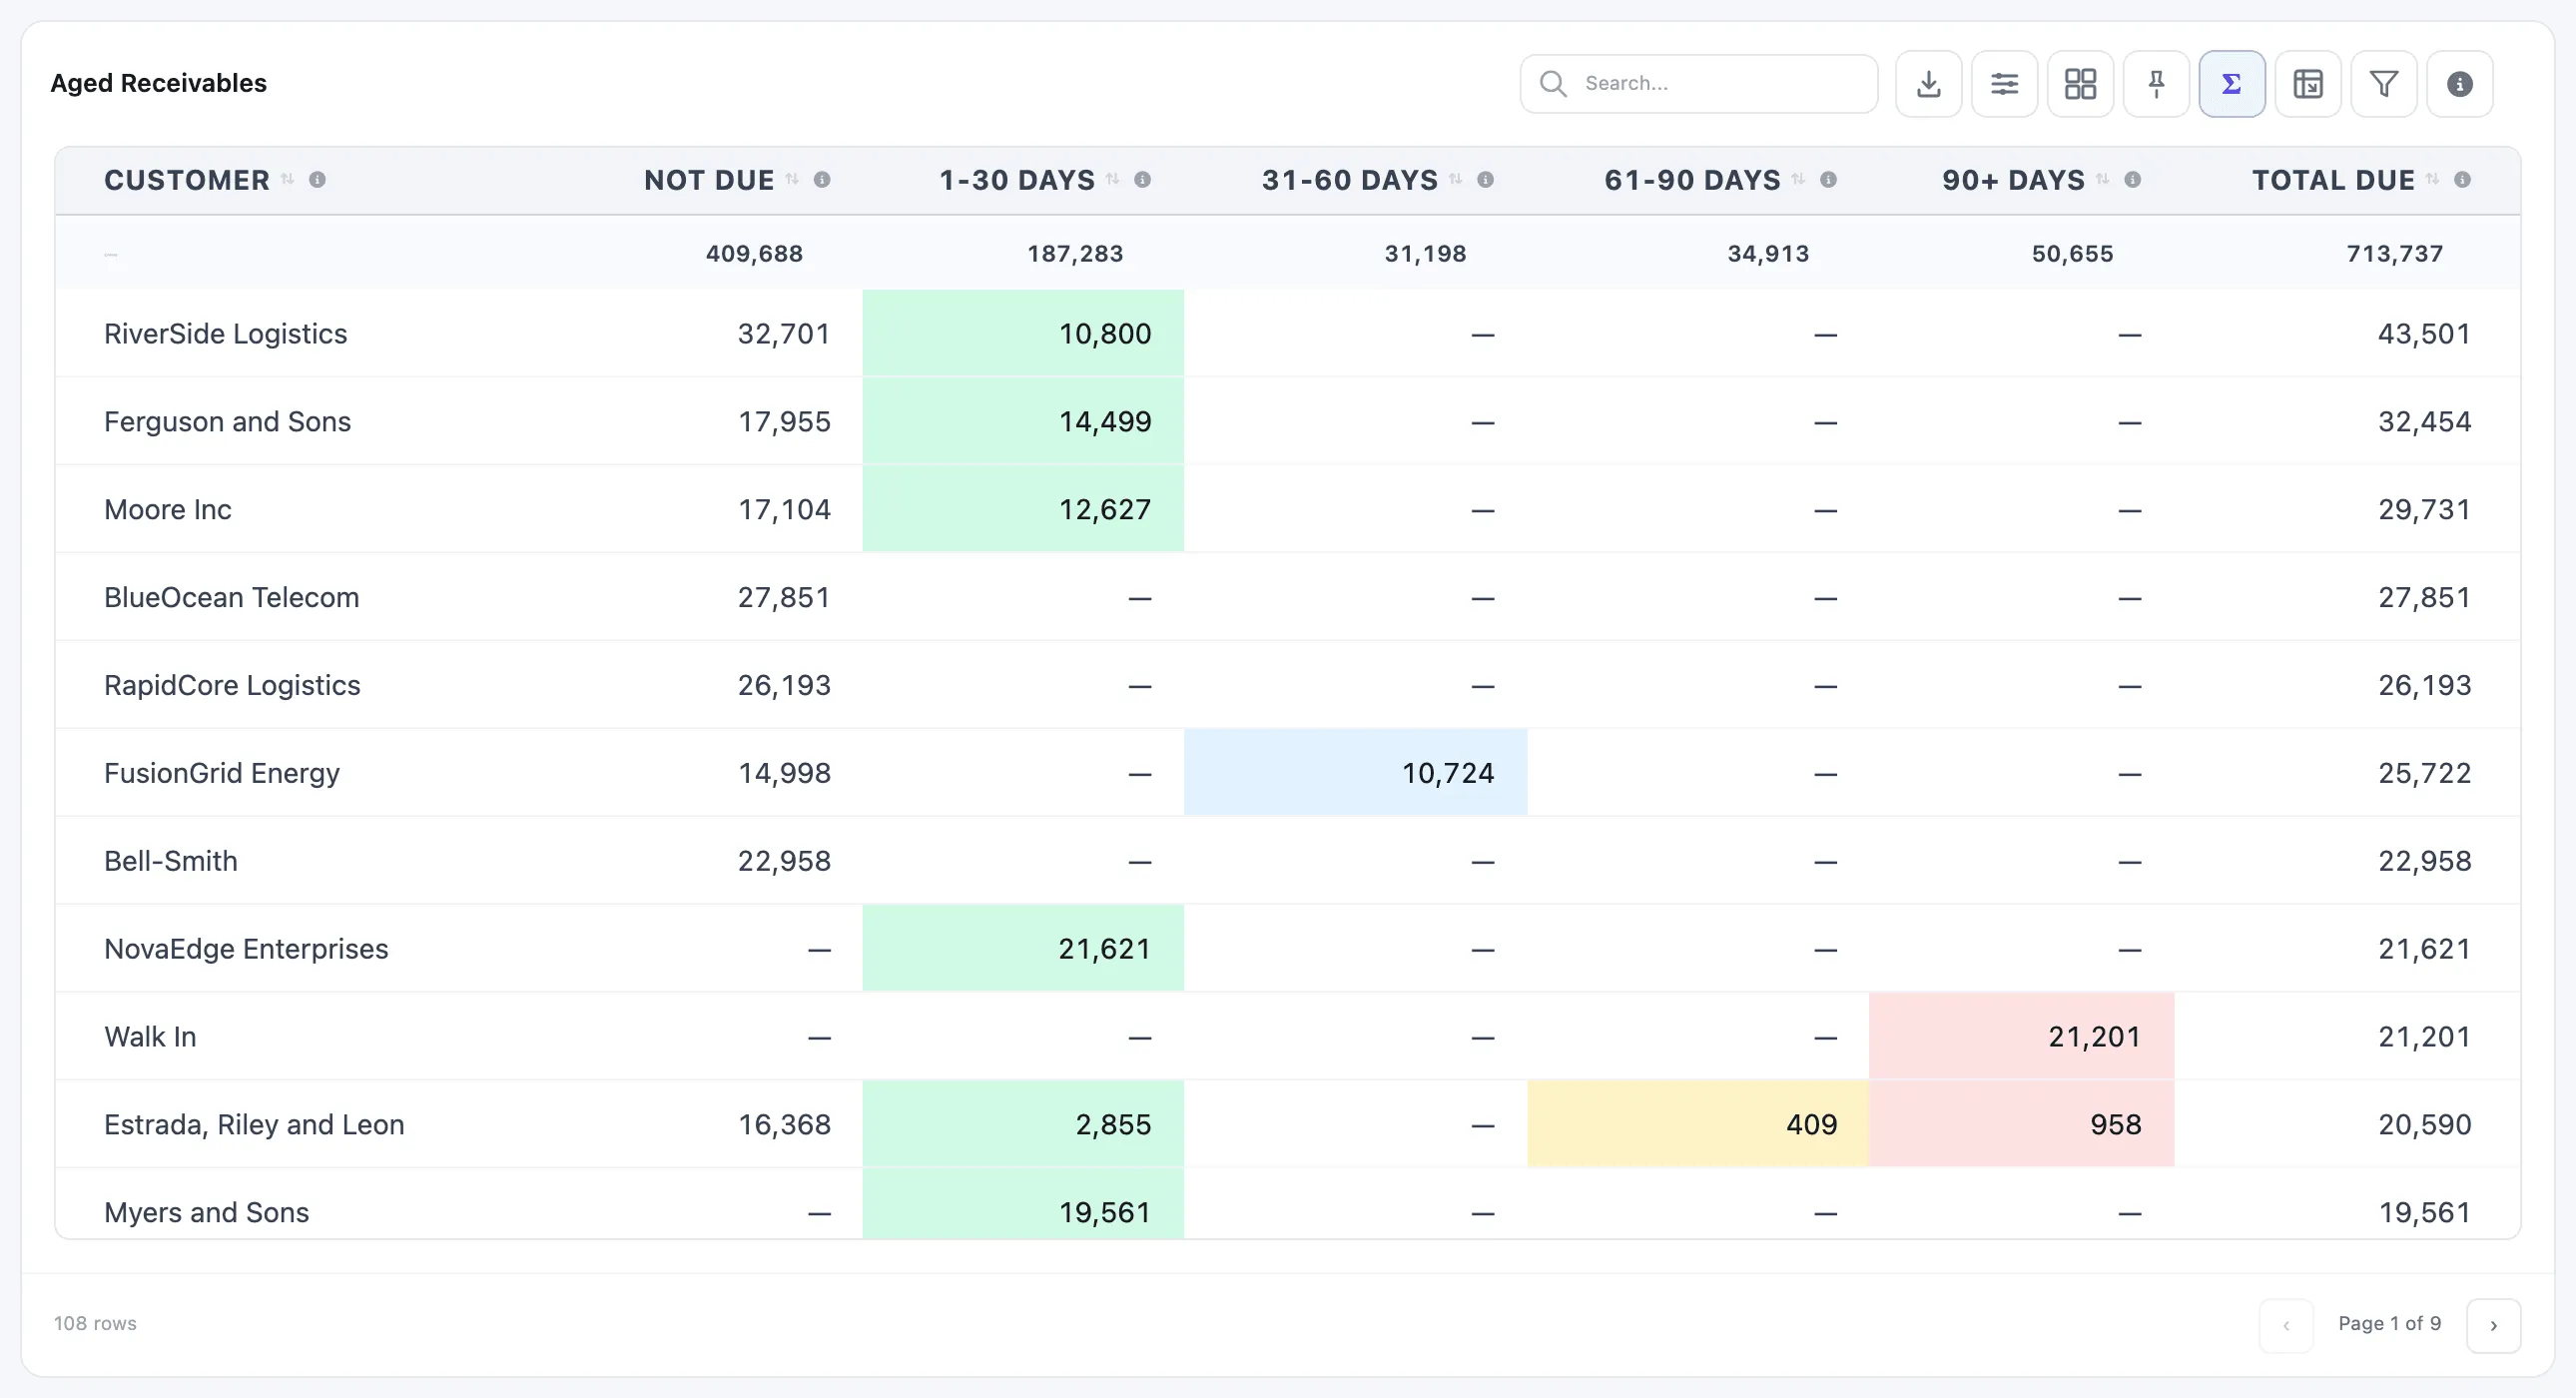Show info for 90+ Days column
2576x1398 pixels.
point(2133,180)
